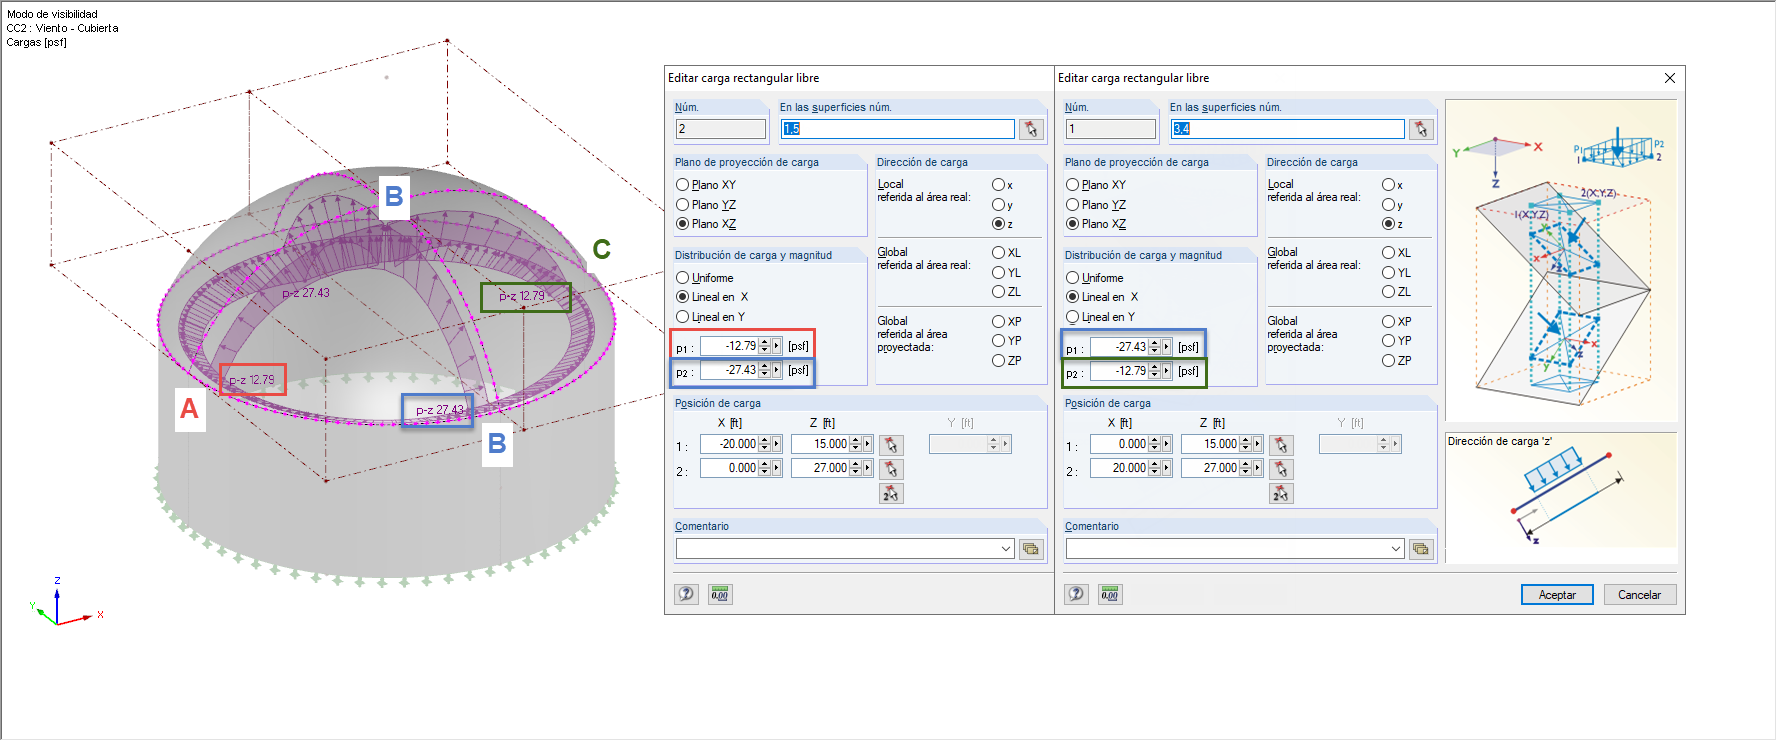This screenshot has height=740, width=1776.
Task: Click surfaces field showing 3,4
Action: click(1287, 129)
